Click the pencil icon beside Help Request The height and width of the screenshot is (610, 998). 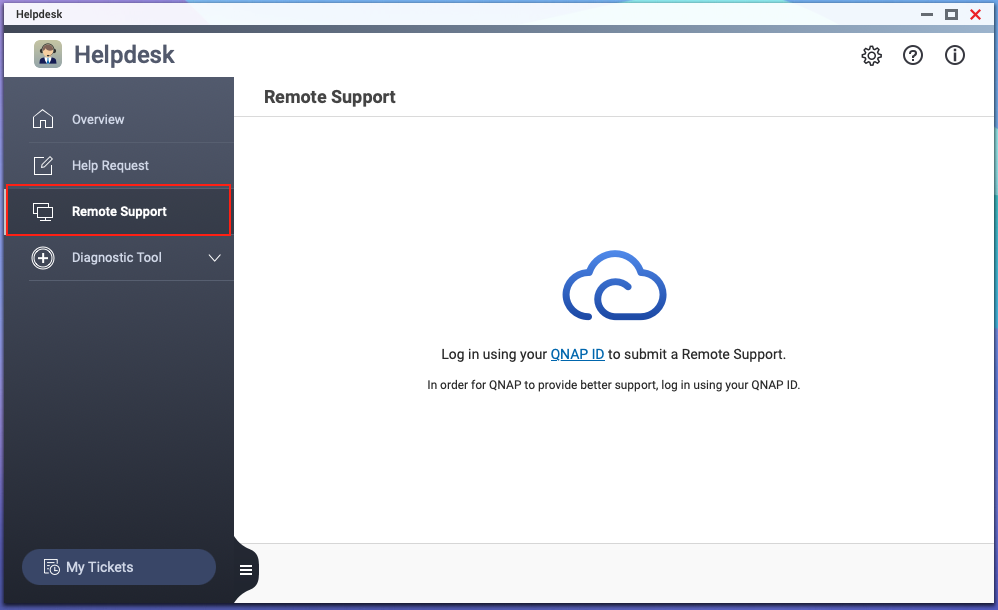click(x=43, y=164)
